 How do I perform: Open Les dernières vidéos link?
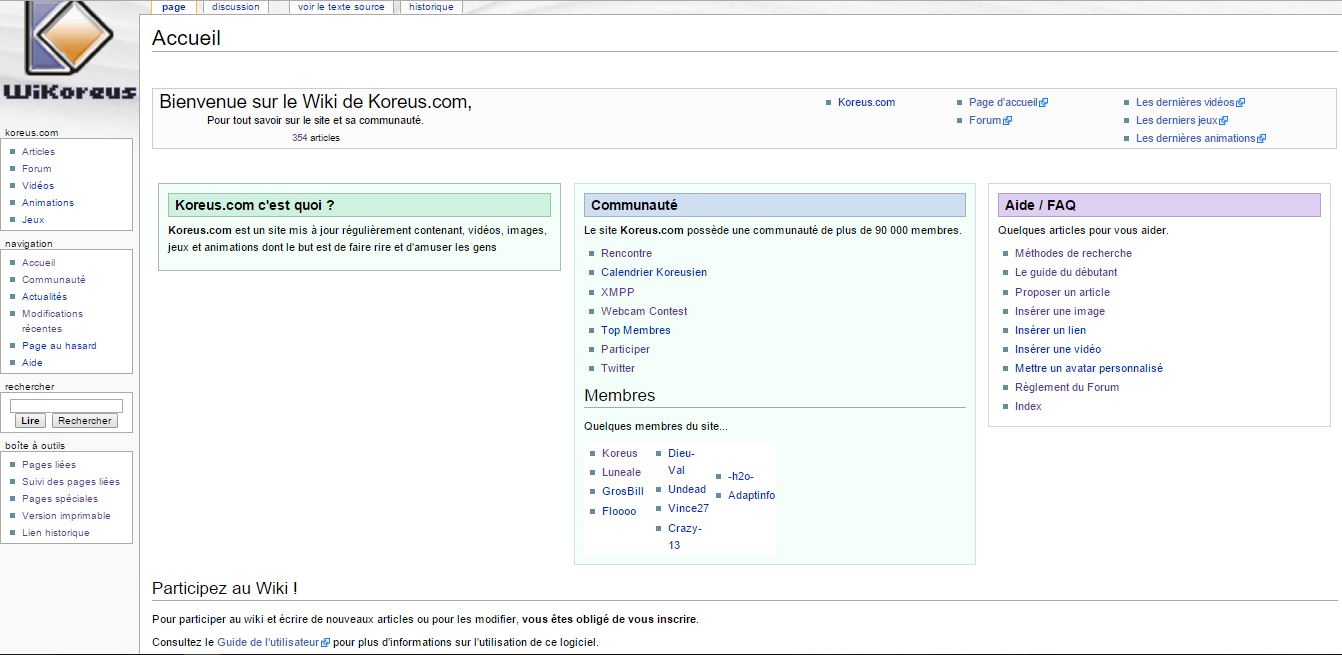coord(1185,103)
